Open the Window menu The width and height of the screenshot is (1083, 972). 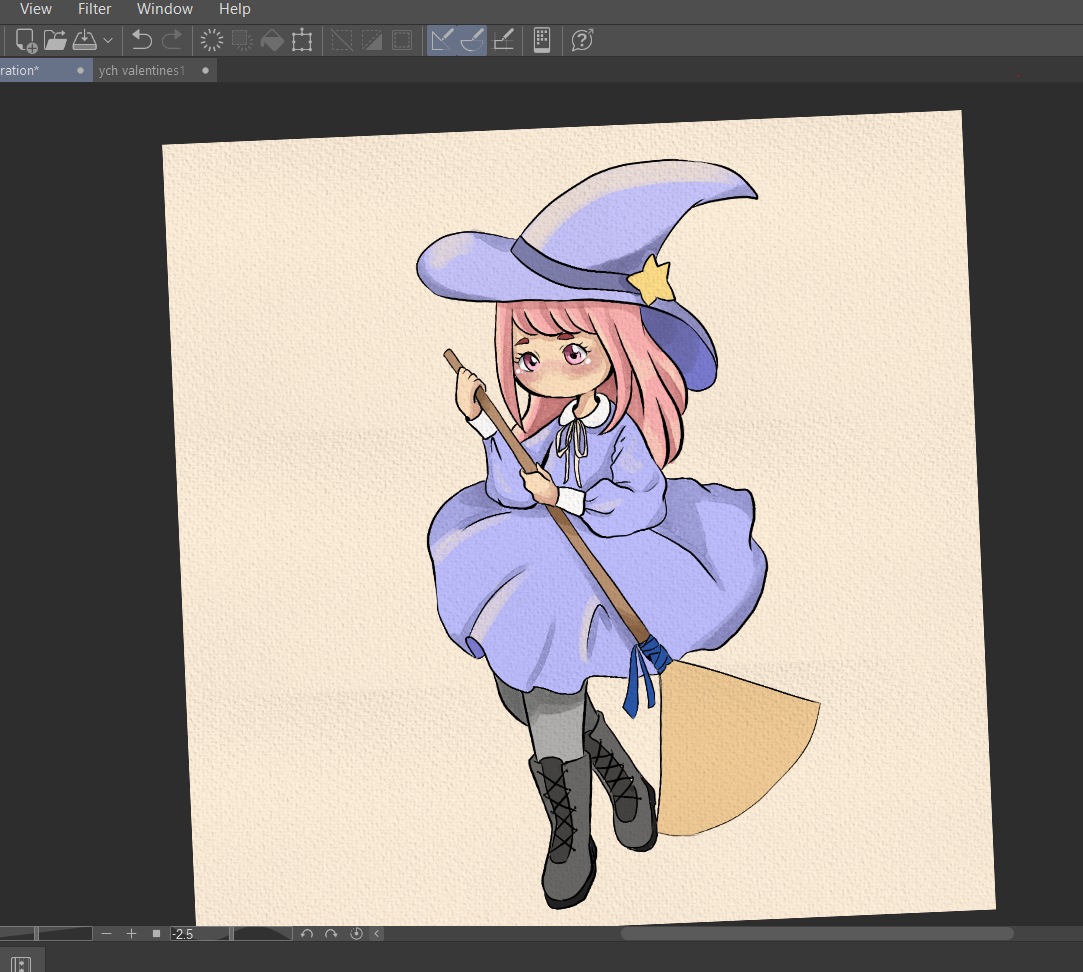(165, 9)
